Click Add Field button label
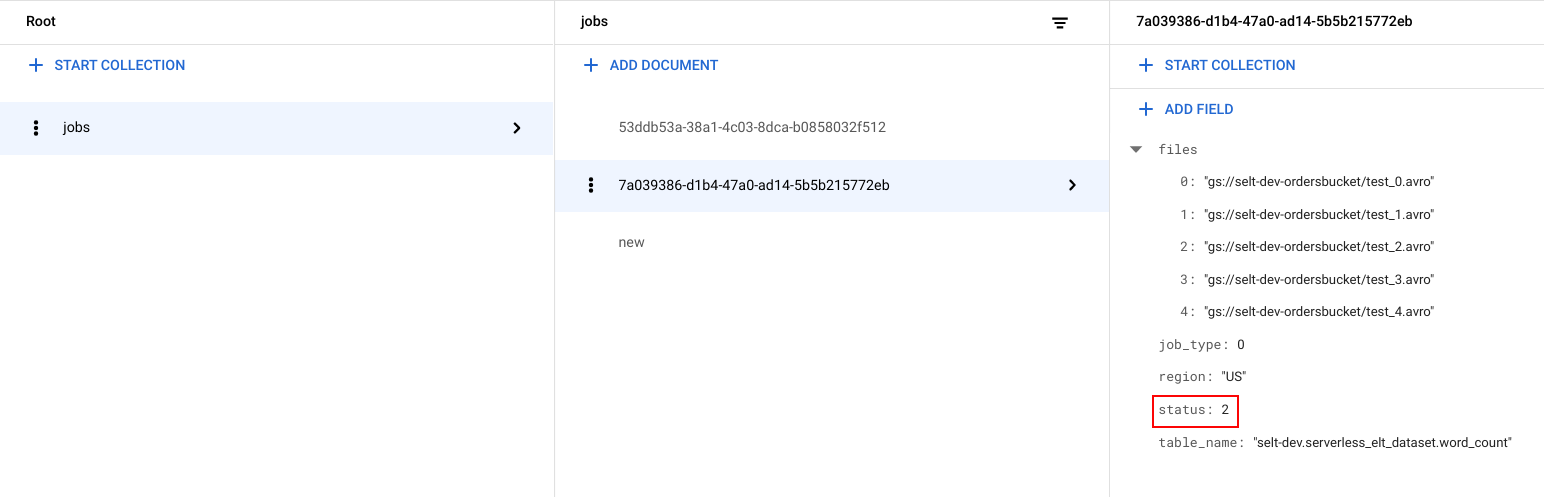This screenshot has height=497, width=1544. [x=1199, y=109]
